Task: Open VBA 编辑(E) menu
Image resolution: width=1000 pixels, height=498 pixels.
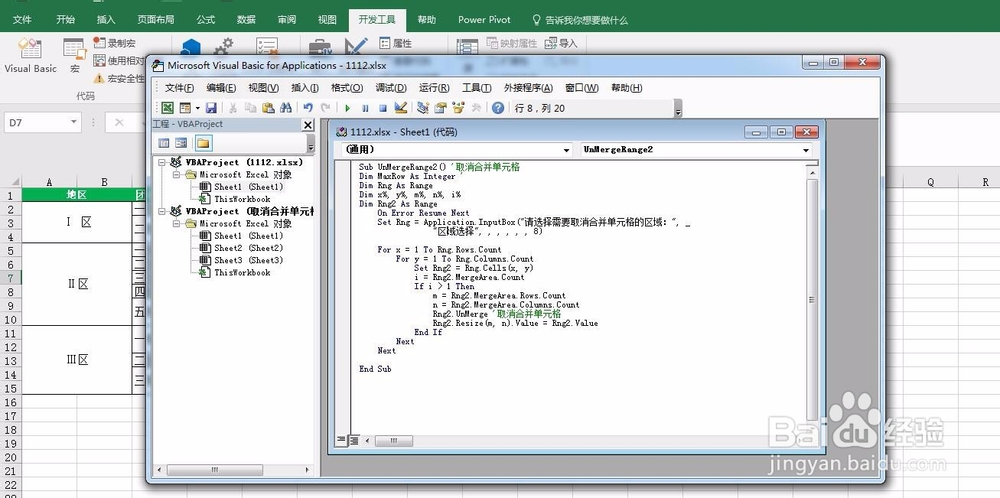Action: pyautogui.click(x=221, y=88)
